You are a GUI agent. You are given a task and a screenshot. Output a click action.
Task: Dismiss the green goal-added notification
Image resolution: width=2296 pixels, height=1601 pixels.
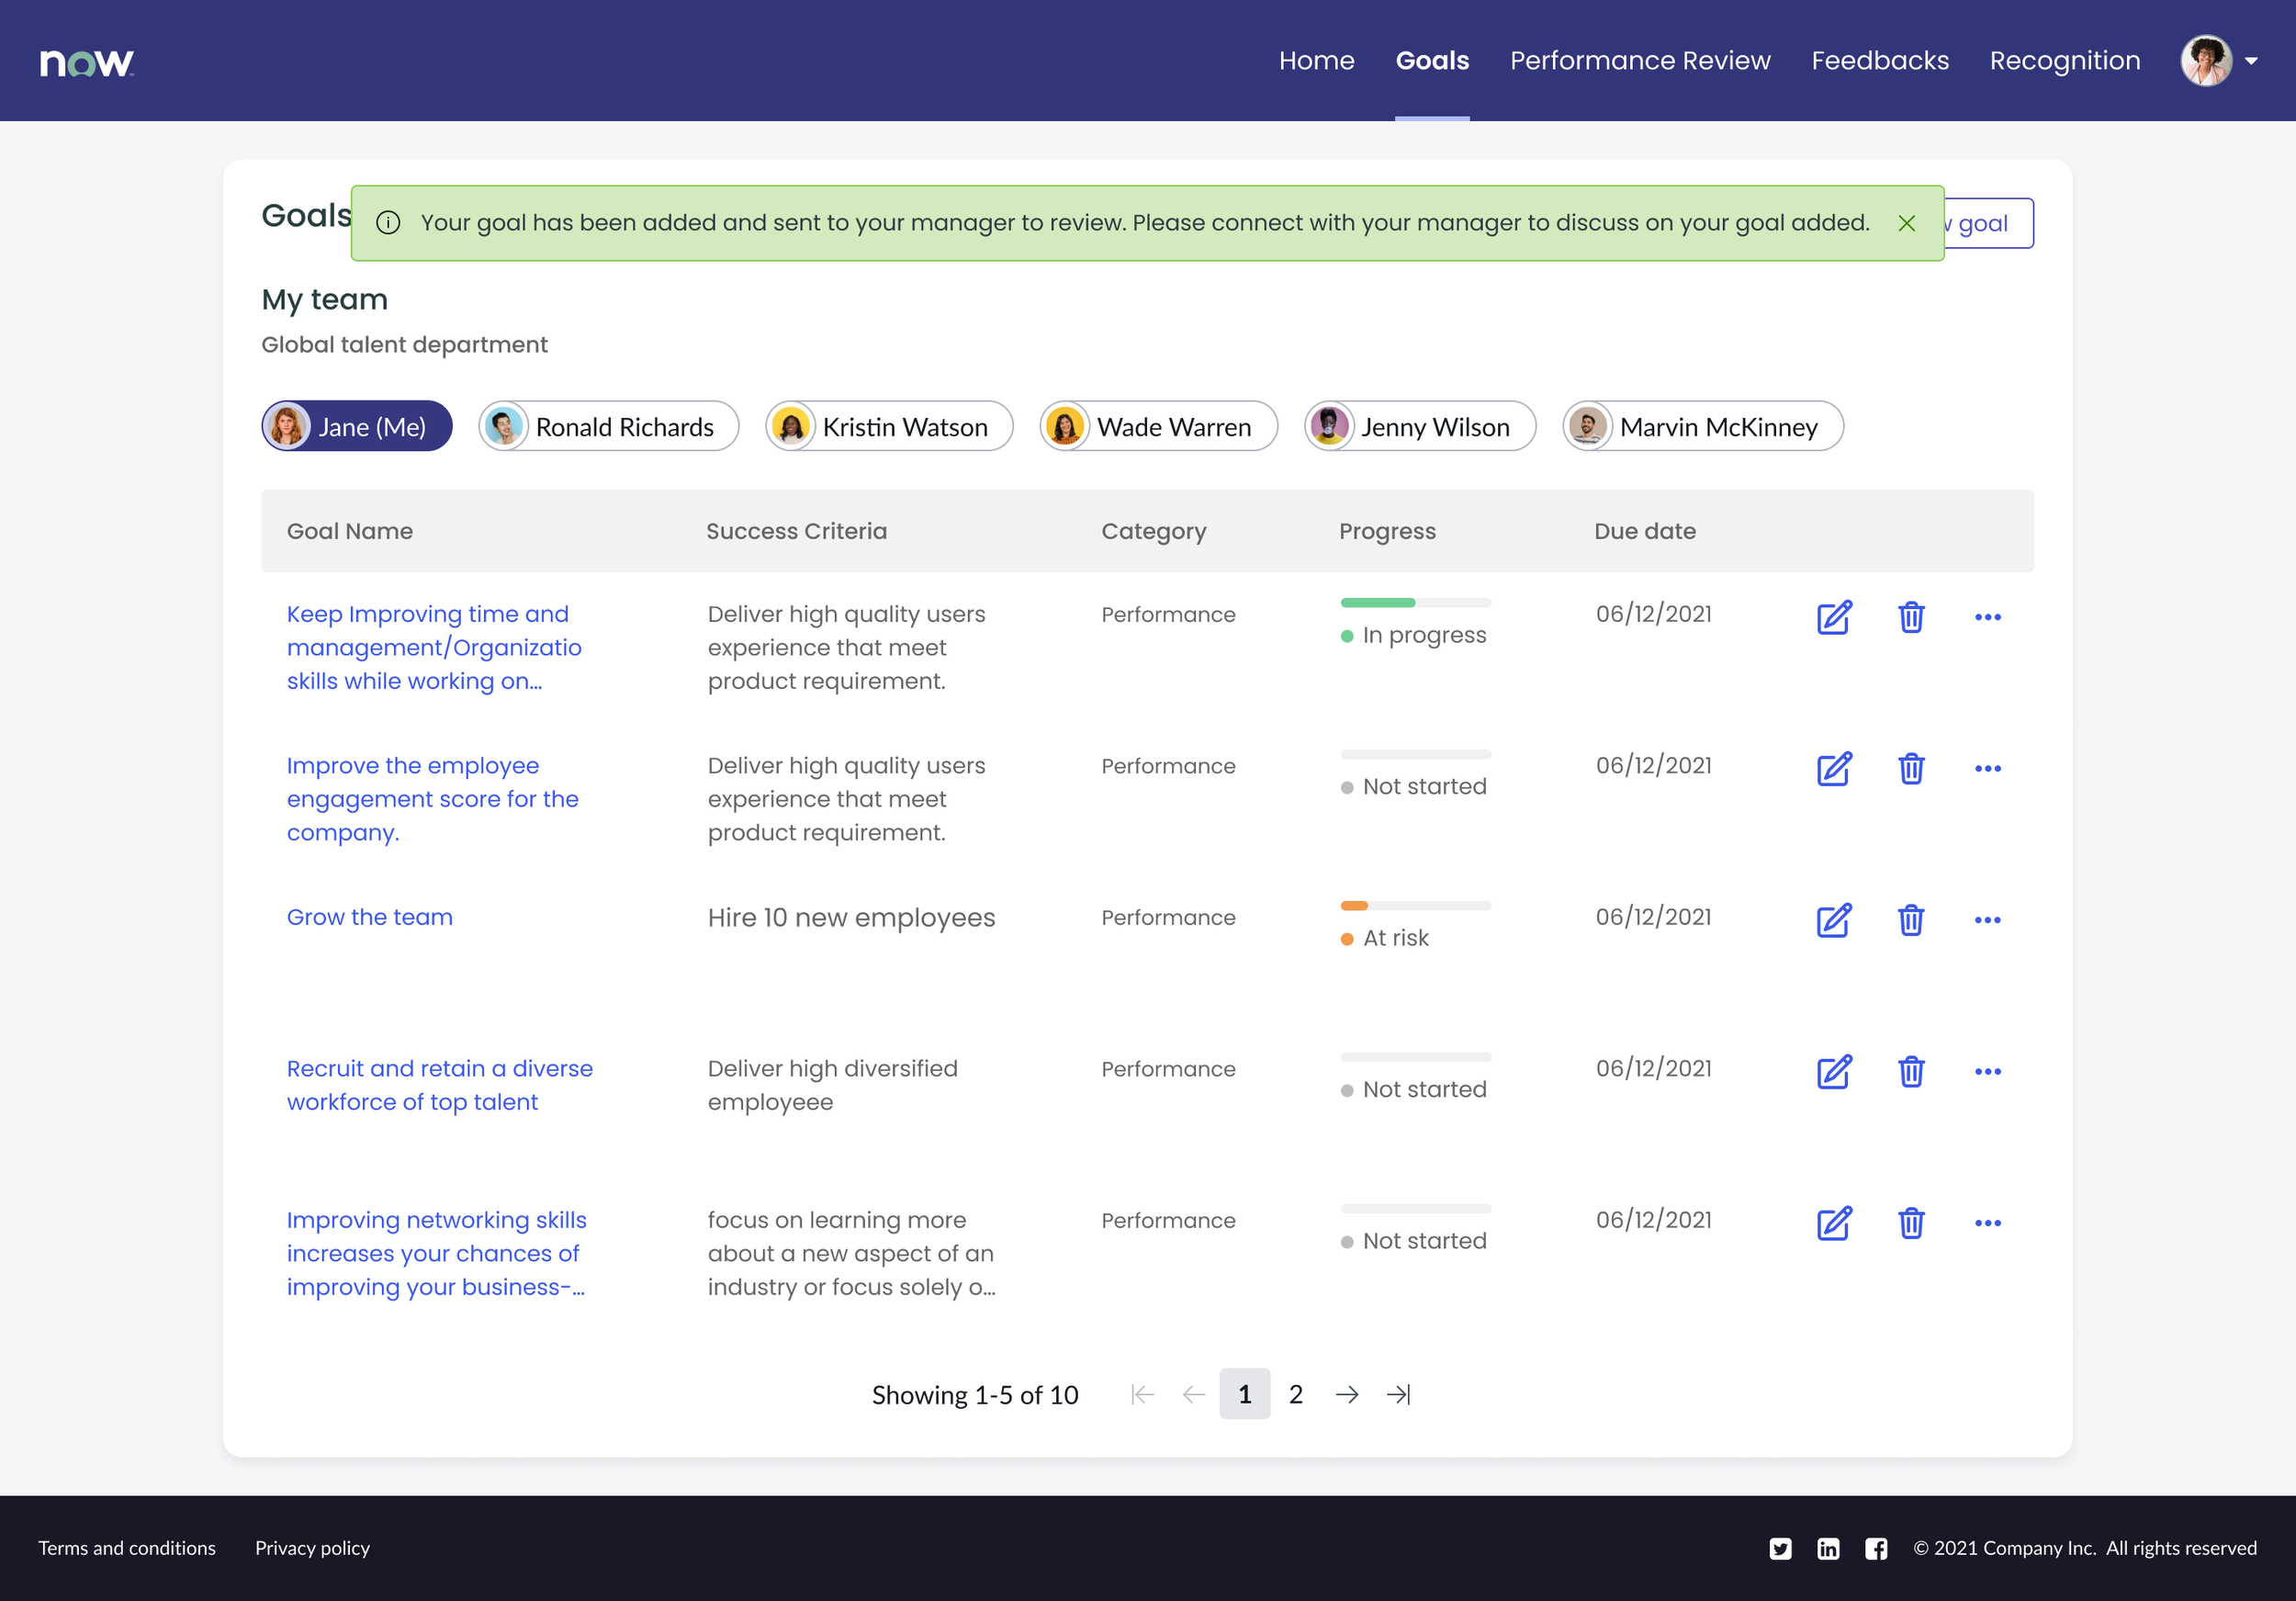(x=1906, y=223)
